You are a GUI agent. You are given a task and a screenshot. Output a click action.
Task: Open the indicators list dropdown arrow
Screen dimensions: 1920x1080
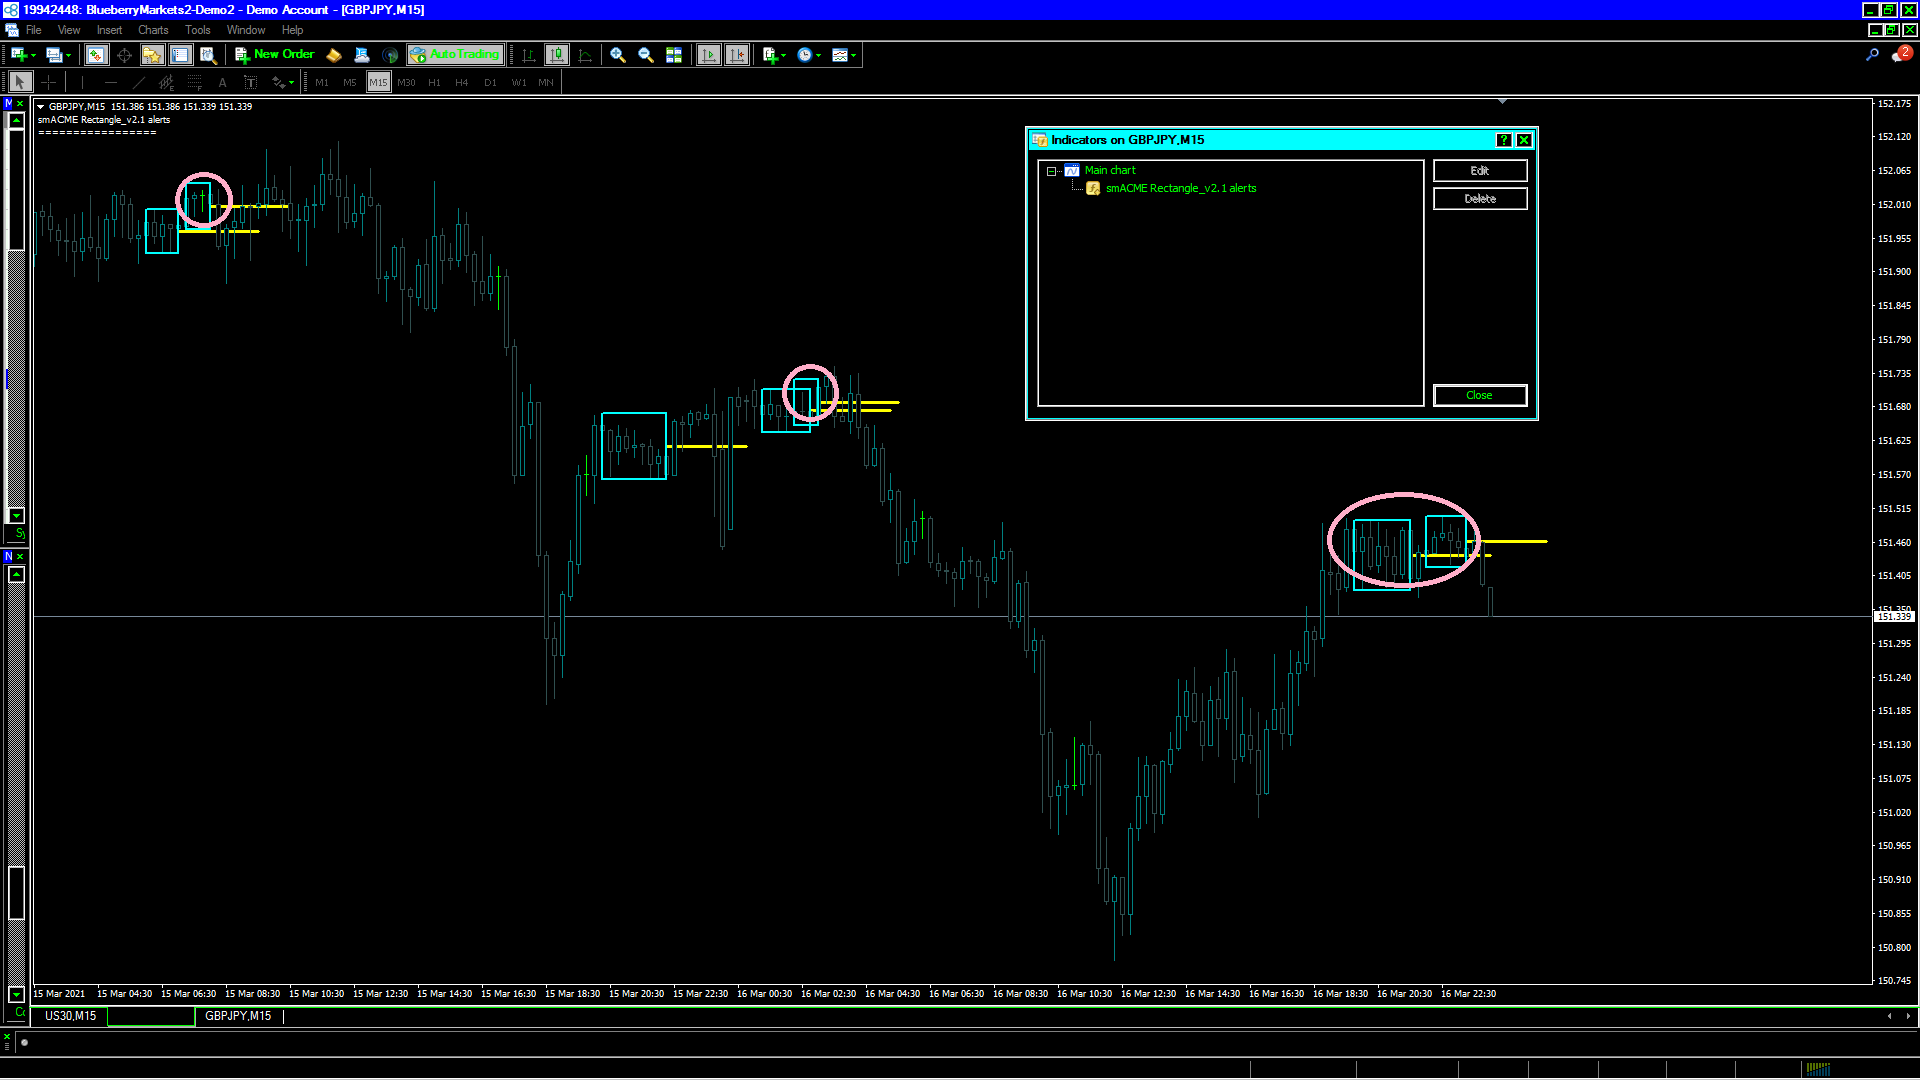coord(784,56)
